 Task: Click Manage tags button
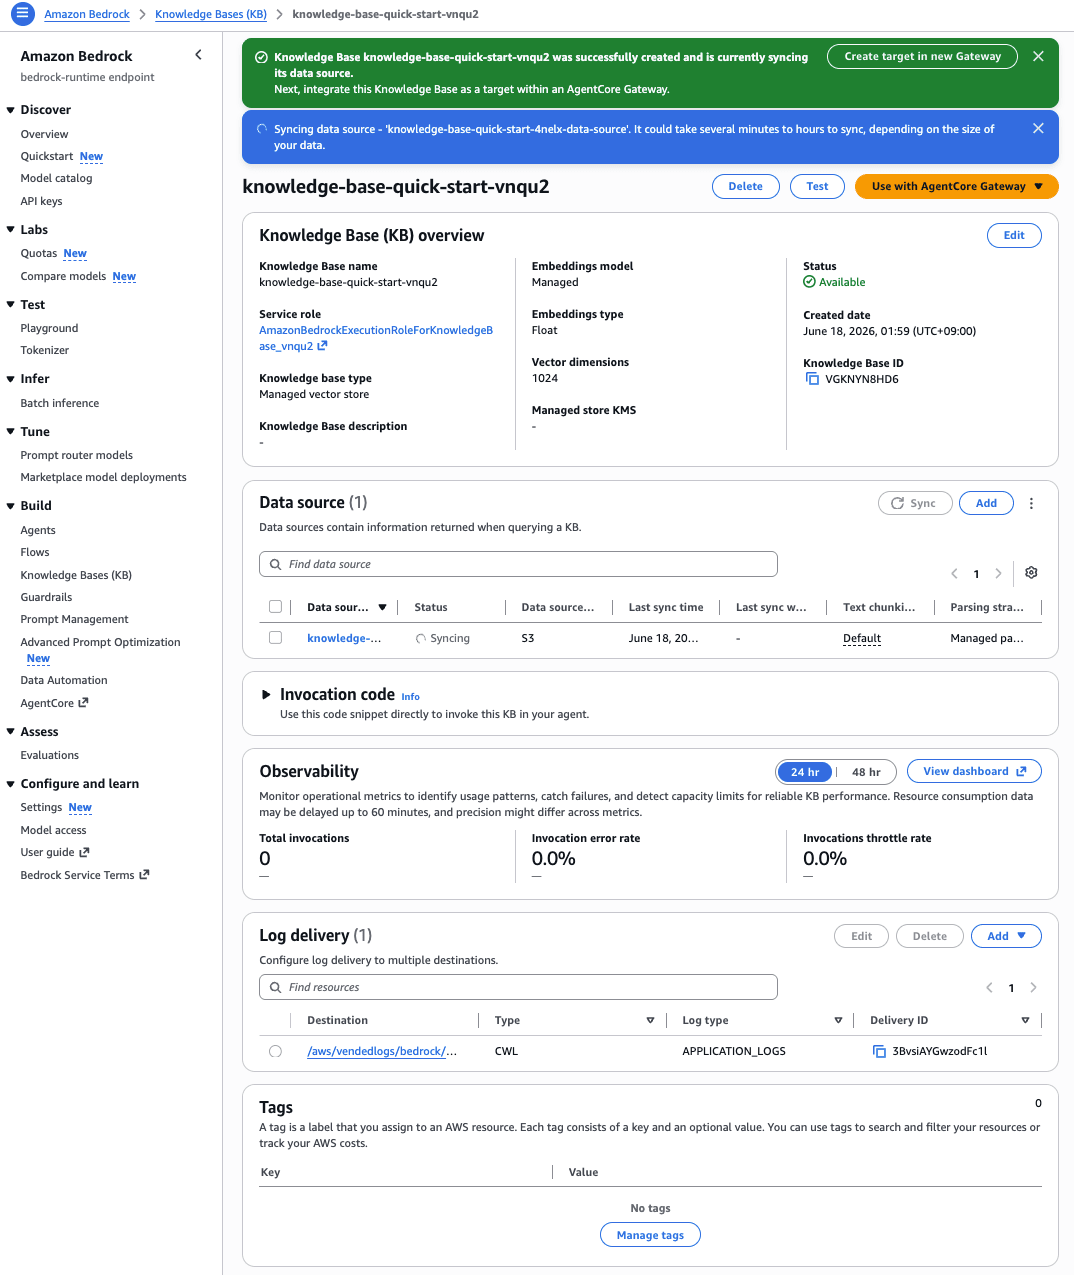point(650,1235)
